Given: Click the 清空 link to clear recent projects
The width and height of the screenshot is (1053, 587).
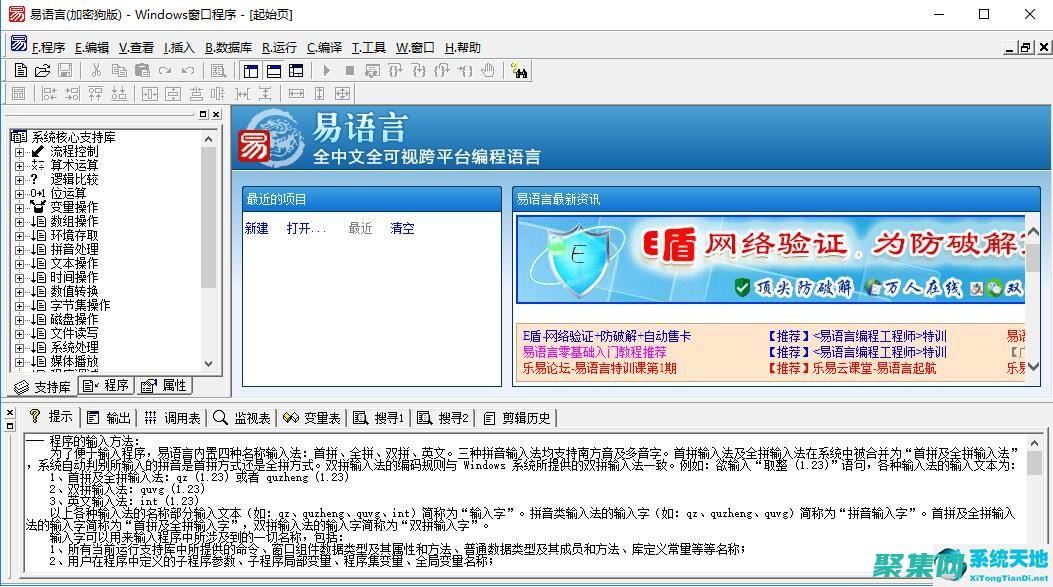Looking at the screenshot, I should [x=402, y=228].
